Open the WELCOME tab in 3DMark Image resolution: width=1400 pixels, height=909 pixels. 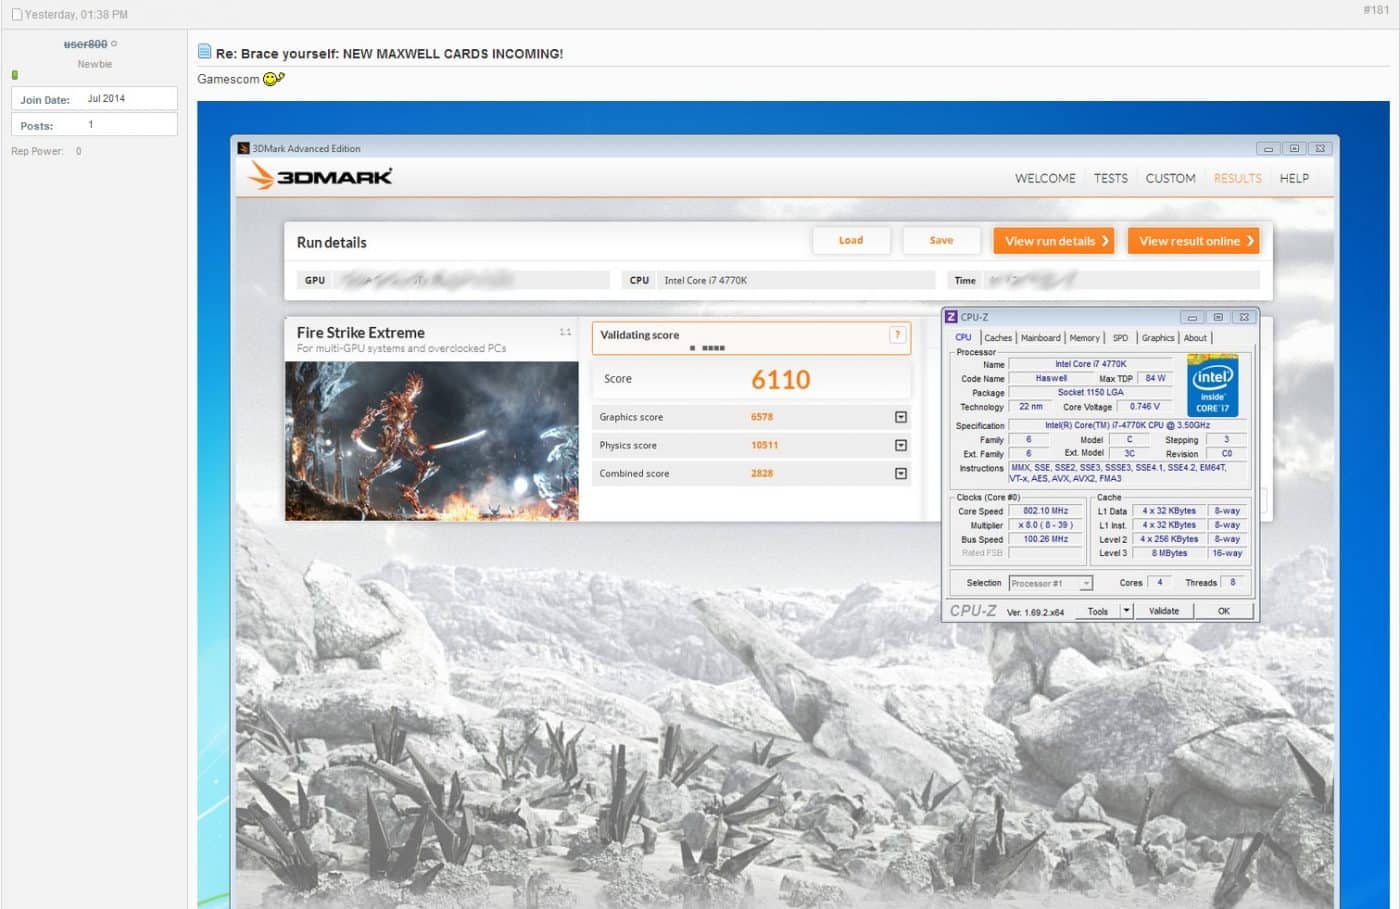pyautogui.click(x=1045, y=178)
